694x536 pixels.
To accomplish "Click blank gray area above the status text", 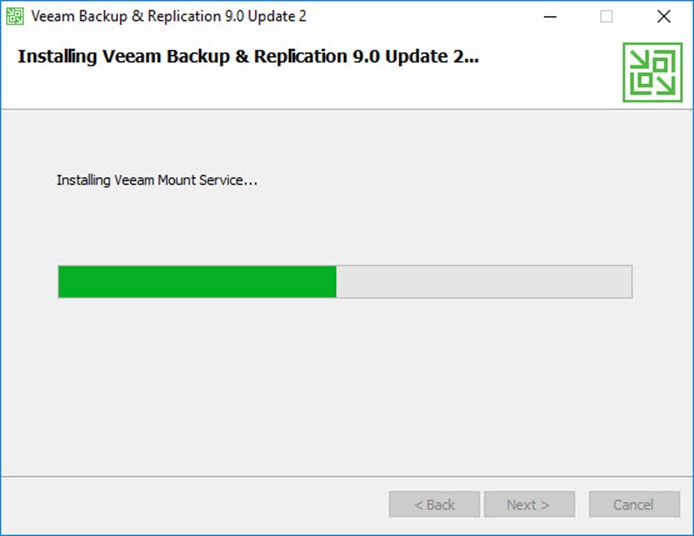I will pos(345,142).
